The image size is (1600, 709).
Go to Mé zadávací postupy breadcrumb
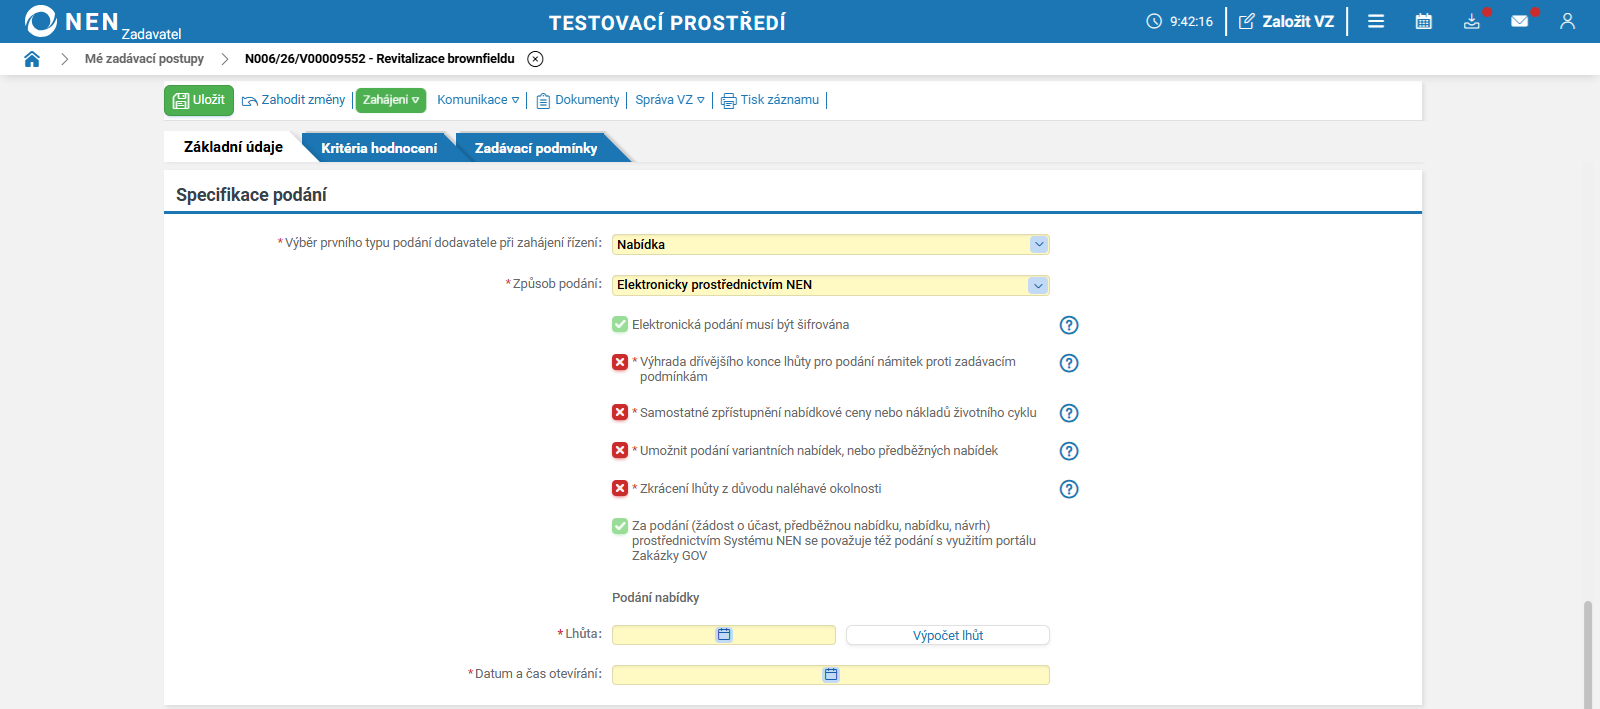click(144, 59)
